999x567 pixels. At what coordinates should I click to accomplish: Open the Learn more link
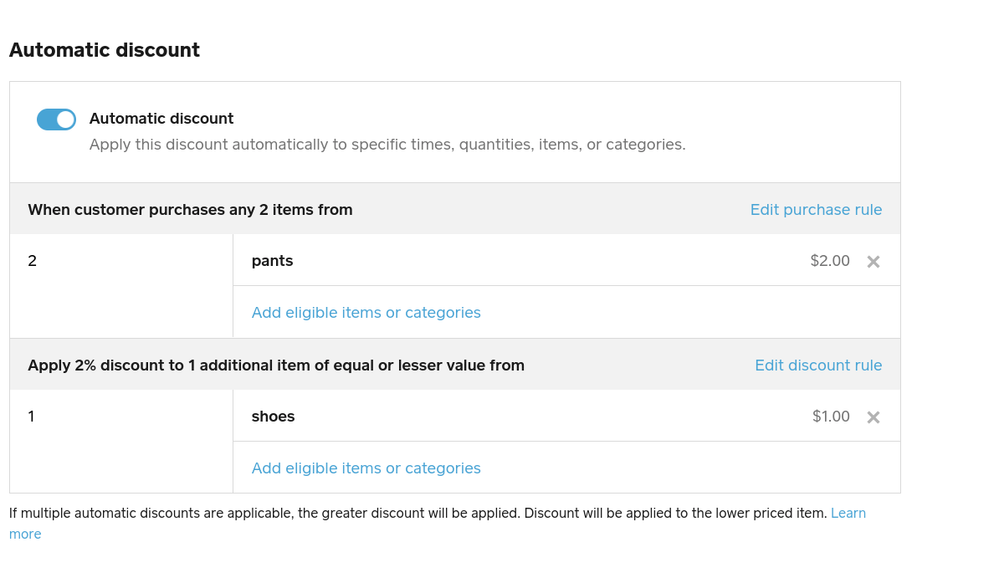847,513
